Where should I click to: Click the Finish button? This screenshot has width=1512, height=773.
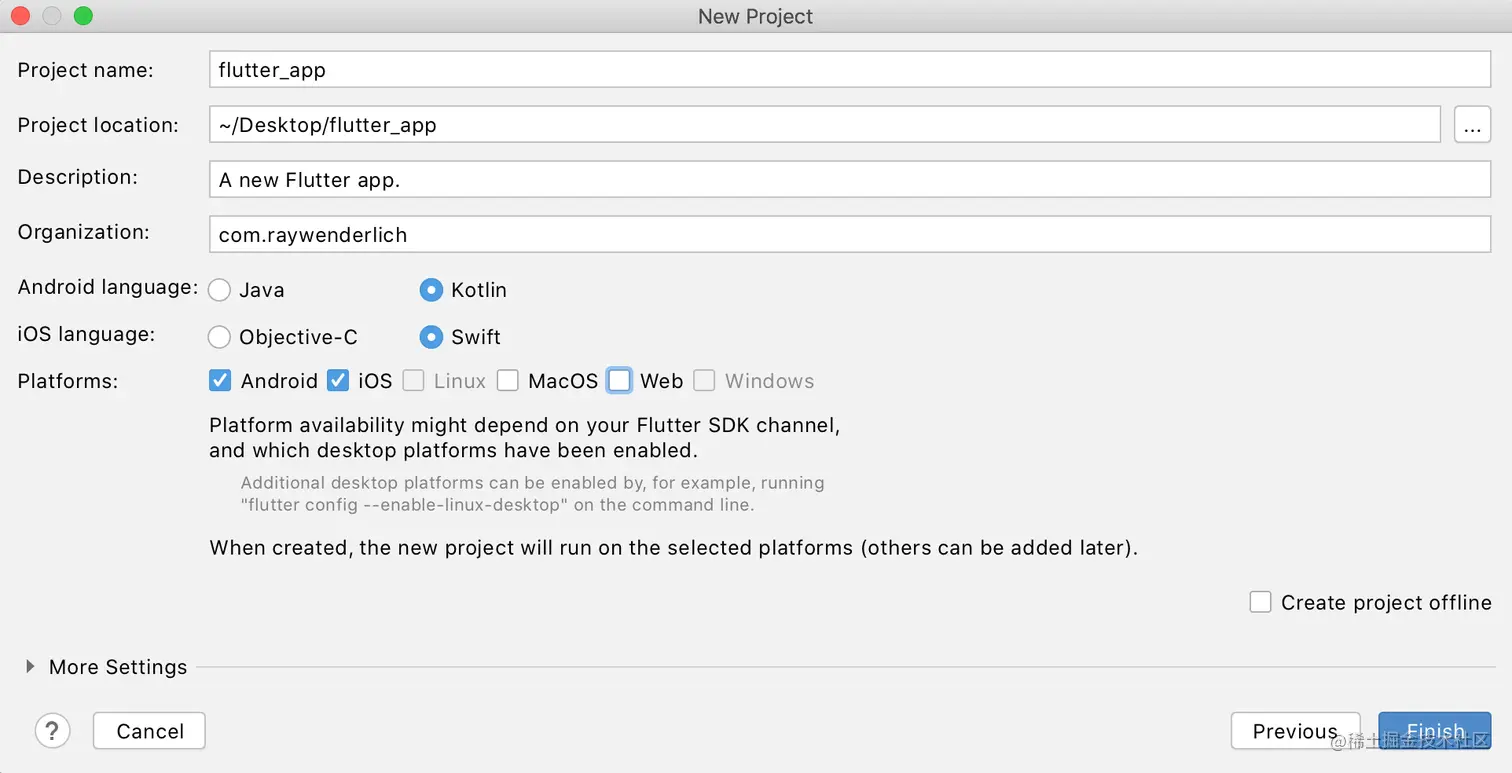click(x=1435, y=731)
